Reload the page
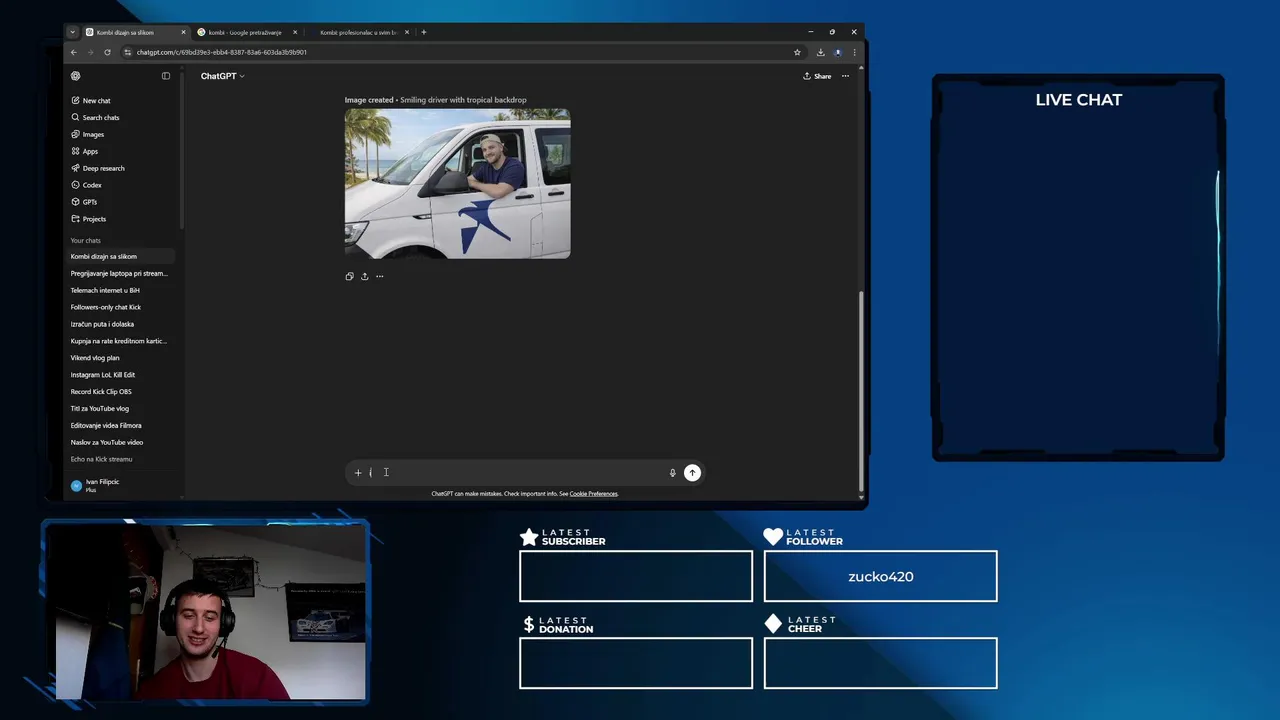Viewport: 1280px width, 720px height. [x=107, y=53]
